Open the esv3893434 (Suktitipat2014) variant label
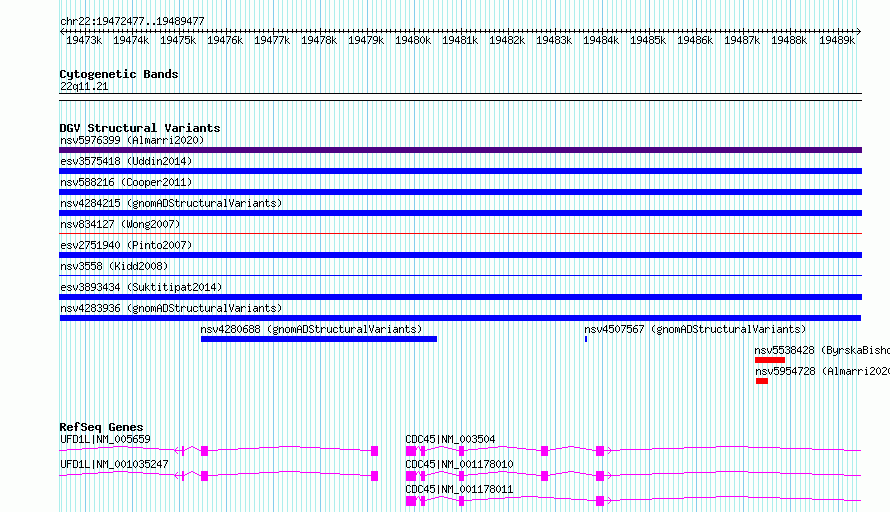 pyautogui.click(x=141, y=287)
